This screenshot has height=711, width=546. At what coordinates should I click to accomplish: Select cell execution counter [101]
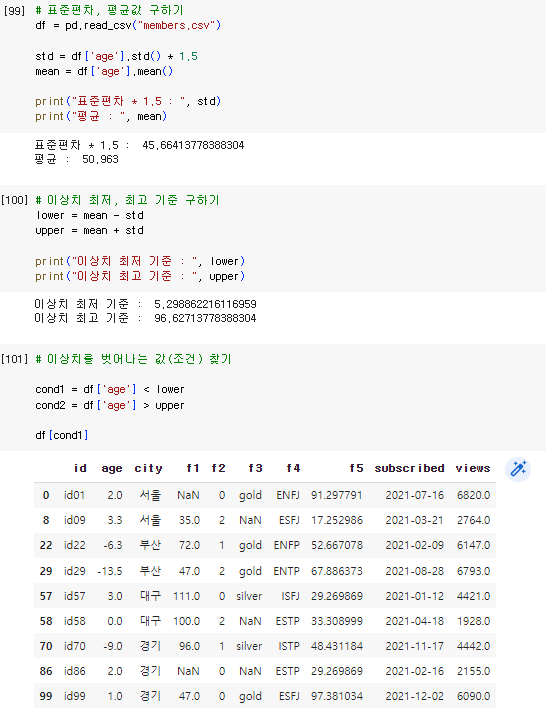pos(14,359)
